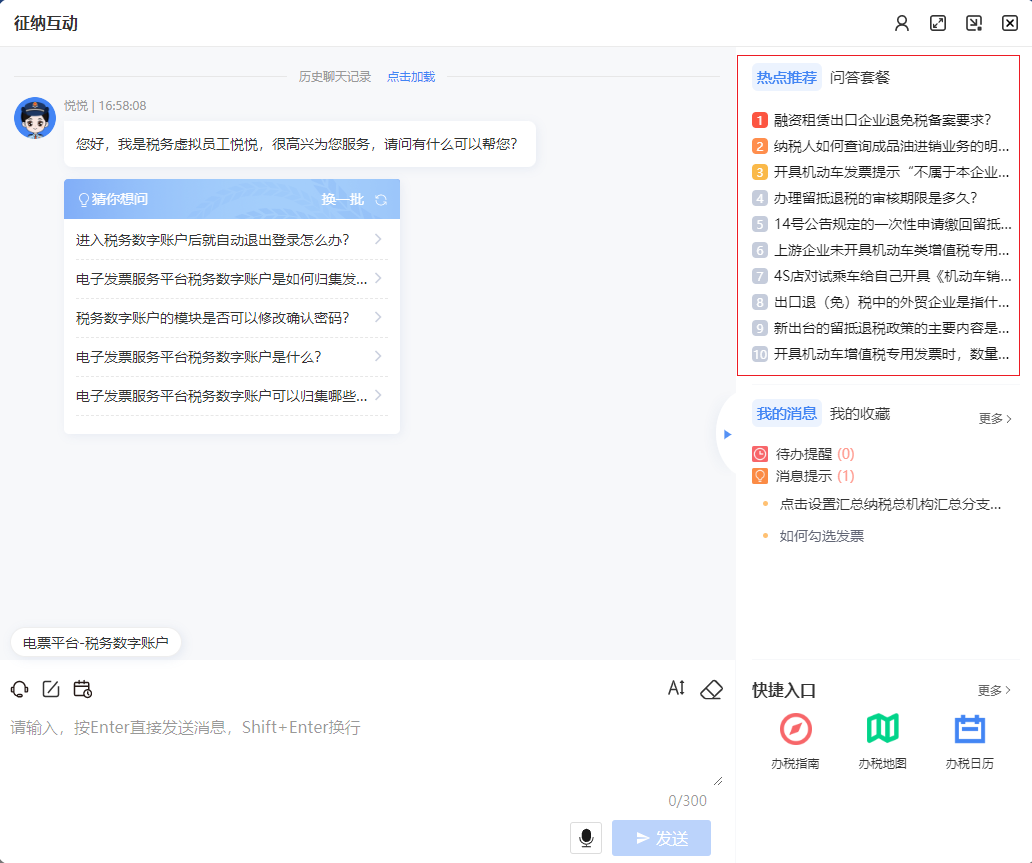
Task: Click the headset human-service icon
Action: click(x=20, y=689)
